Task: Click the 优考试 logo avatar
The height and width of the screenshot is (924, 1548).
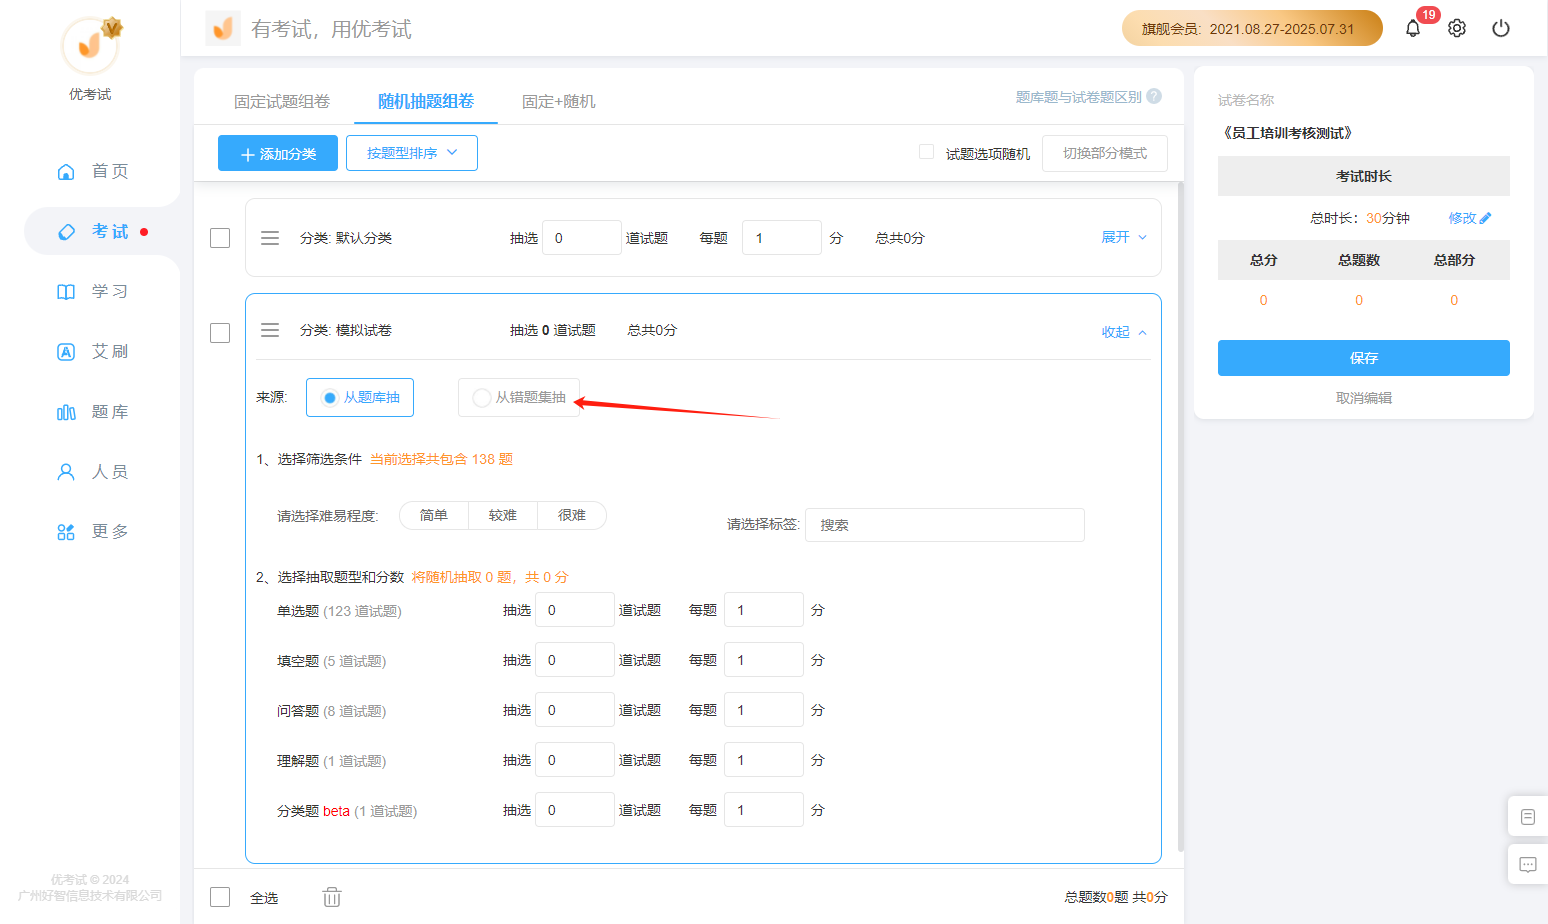Action: (90, 45)
